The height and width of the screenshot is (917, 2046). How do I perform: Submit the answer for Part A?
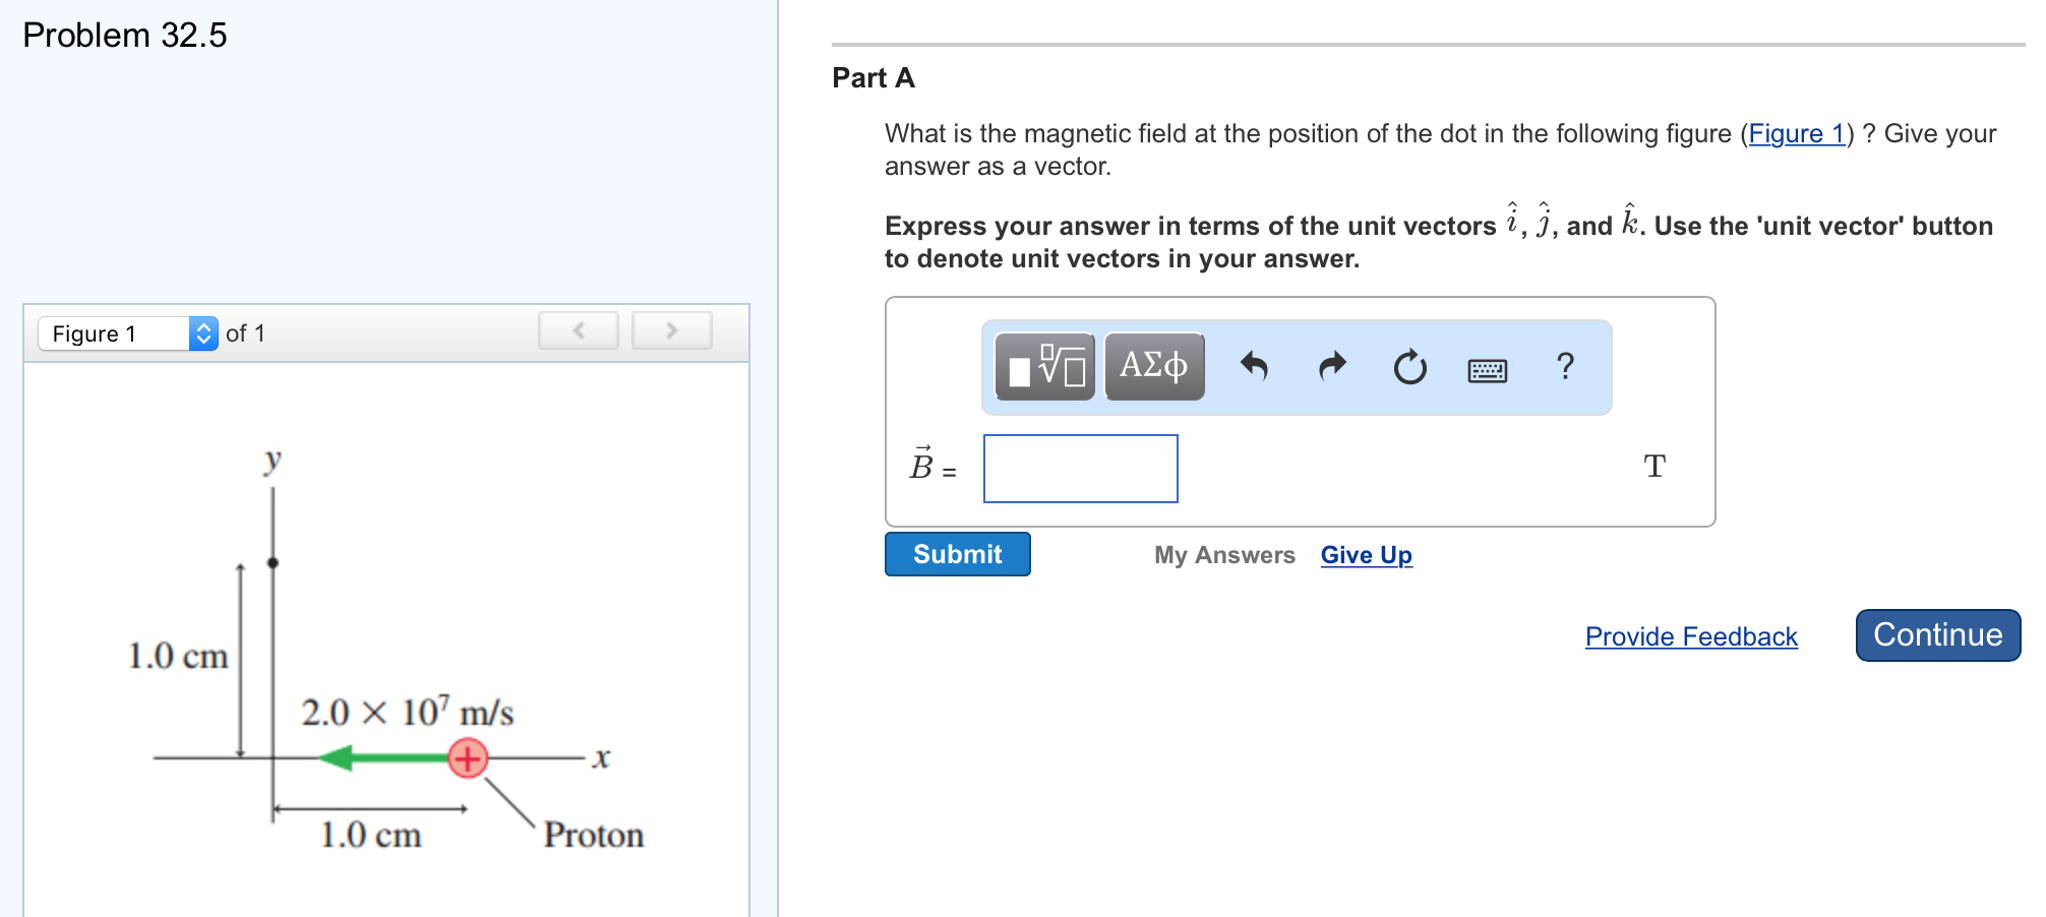pyautogui.click(x=956, y=554)
